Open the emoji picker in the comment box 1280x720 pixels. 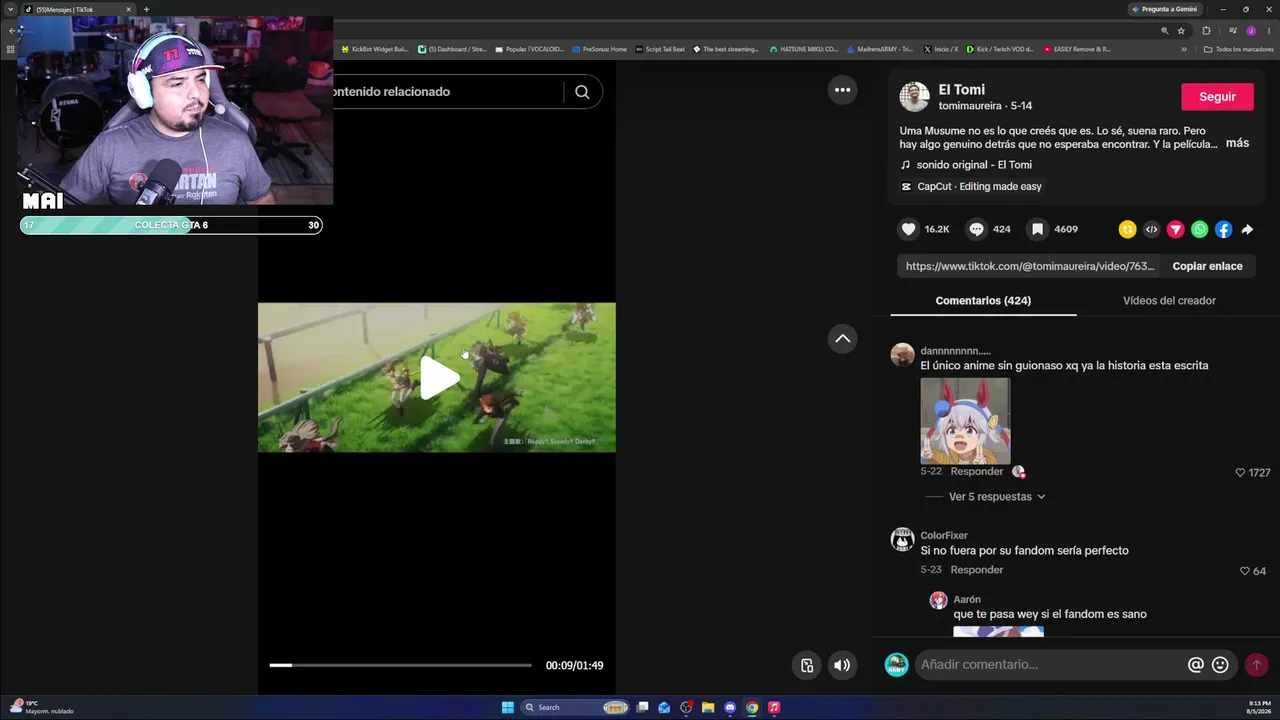(x=1220, y=665)
